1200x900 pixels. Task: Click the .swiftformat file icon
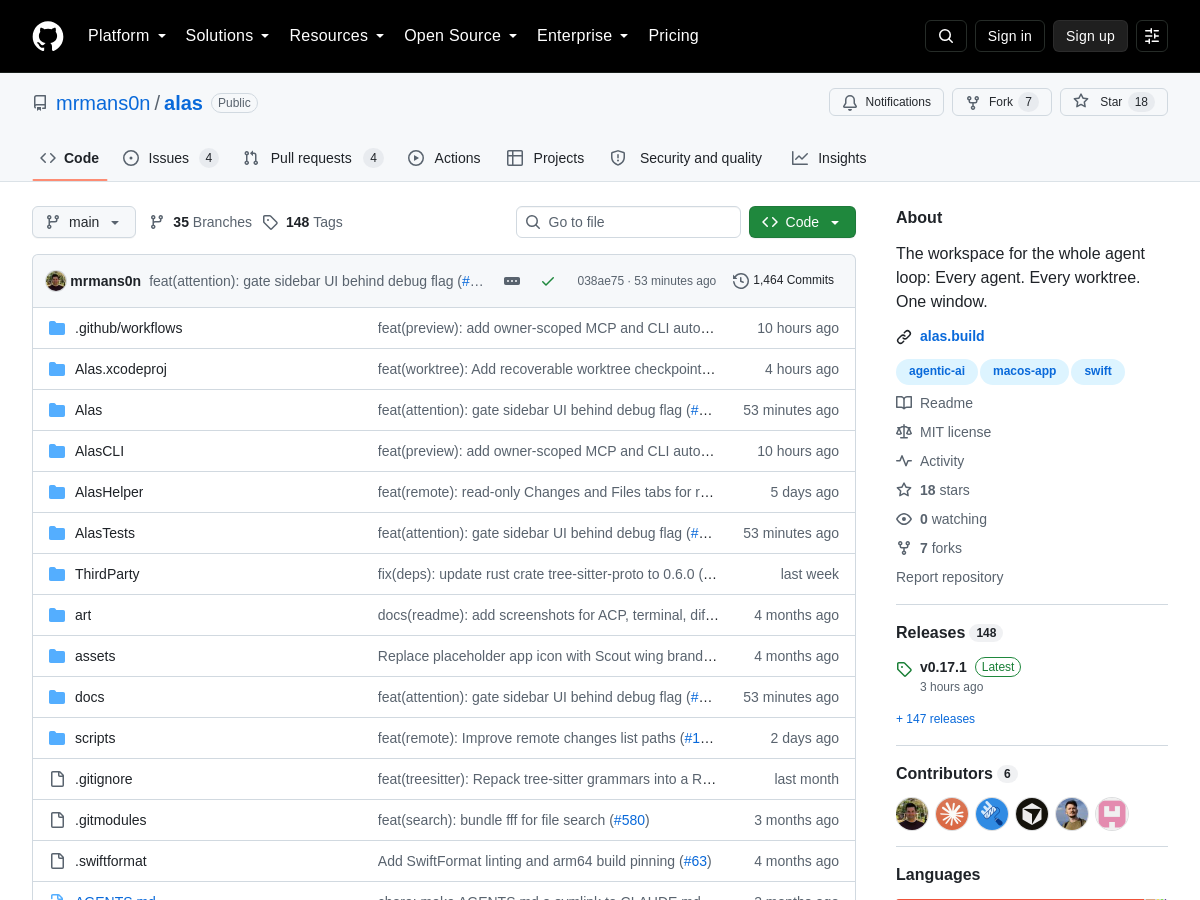[x=57, y=861]
